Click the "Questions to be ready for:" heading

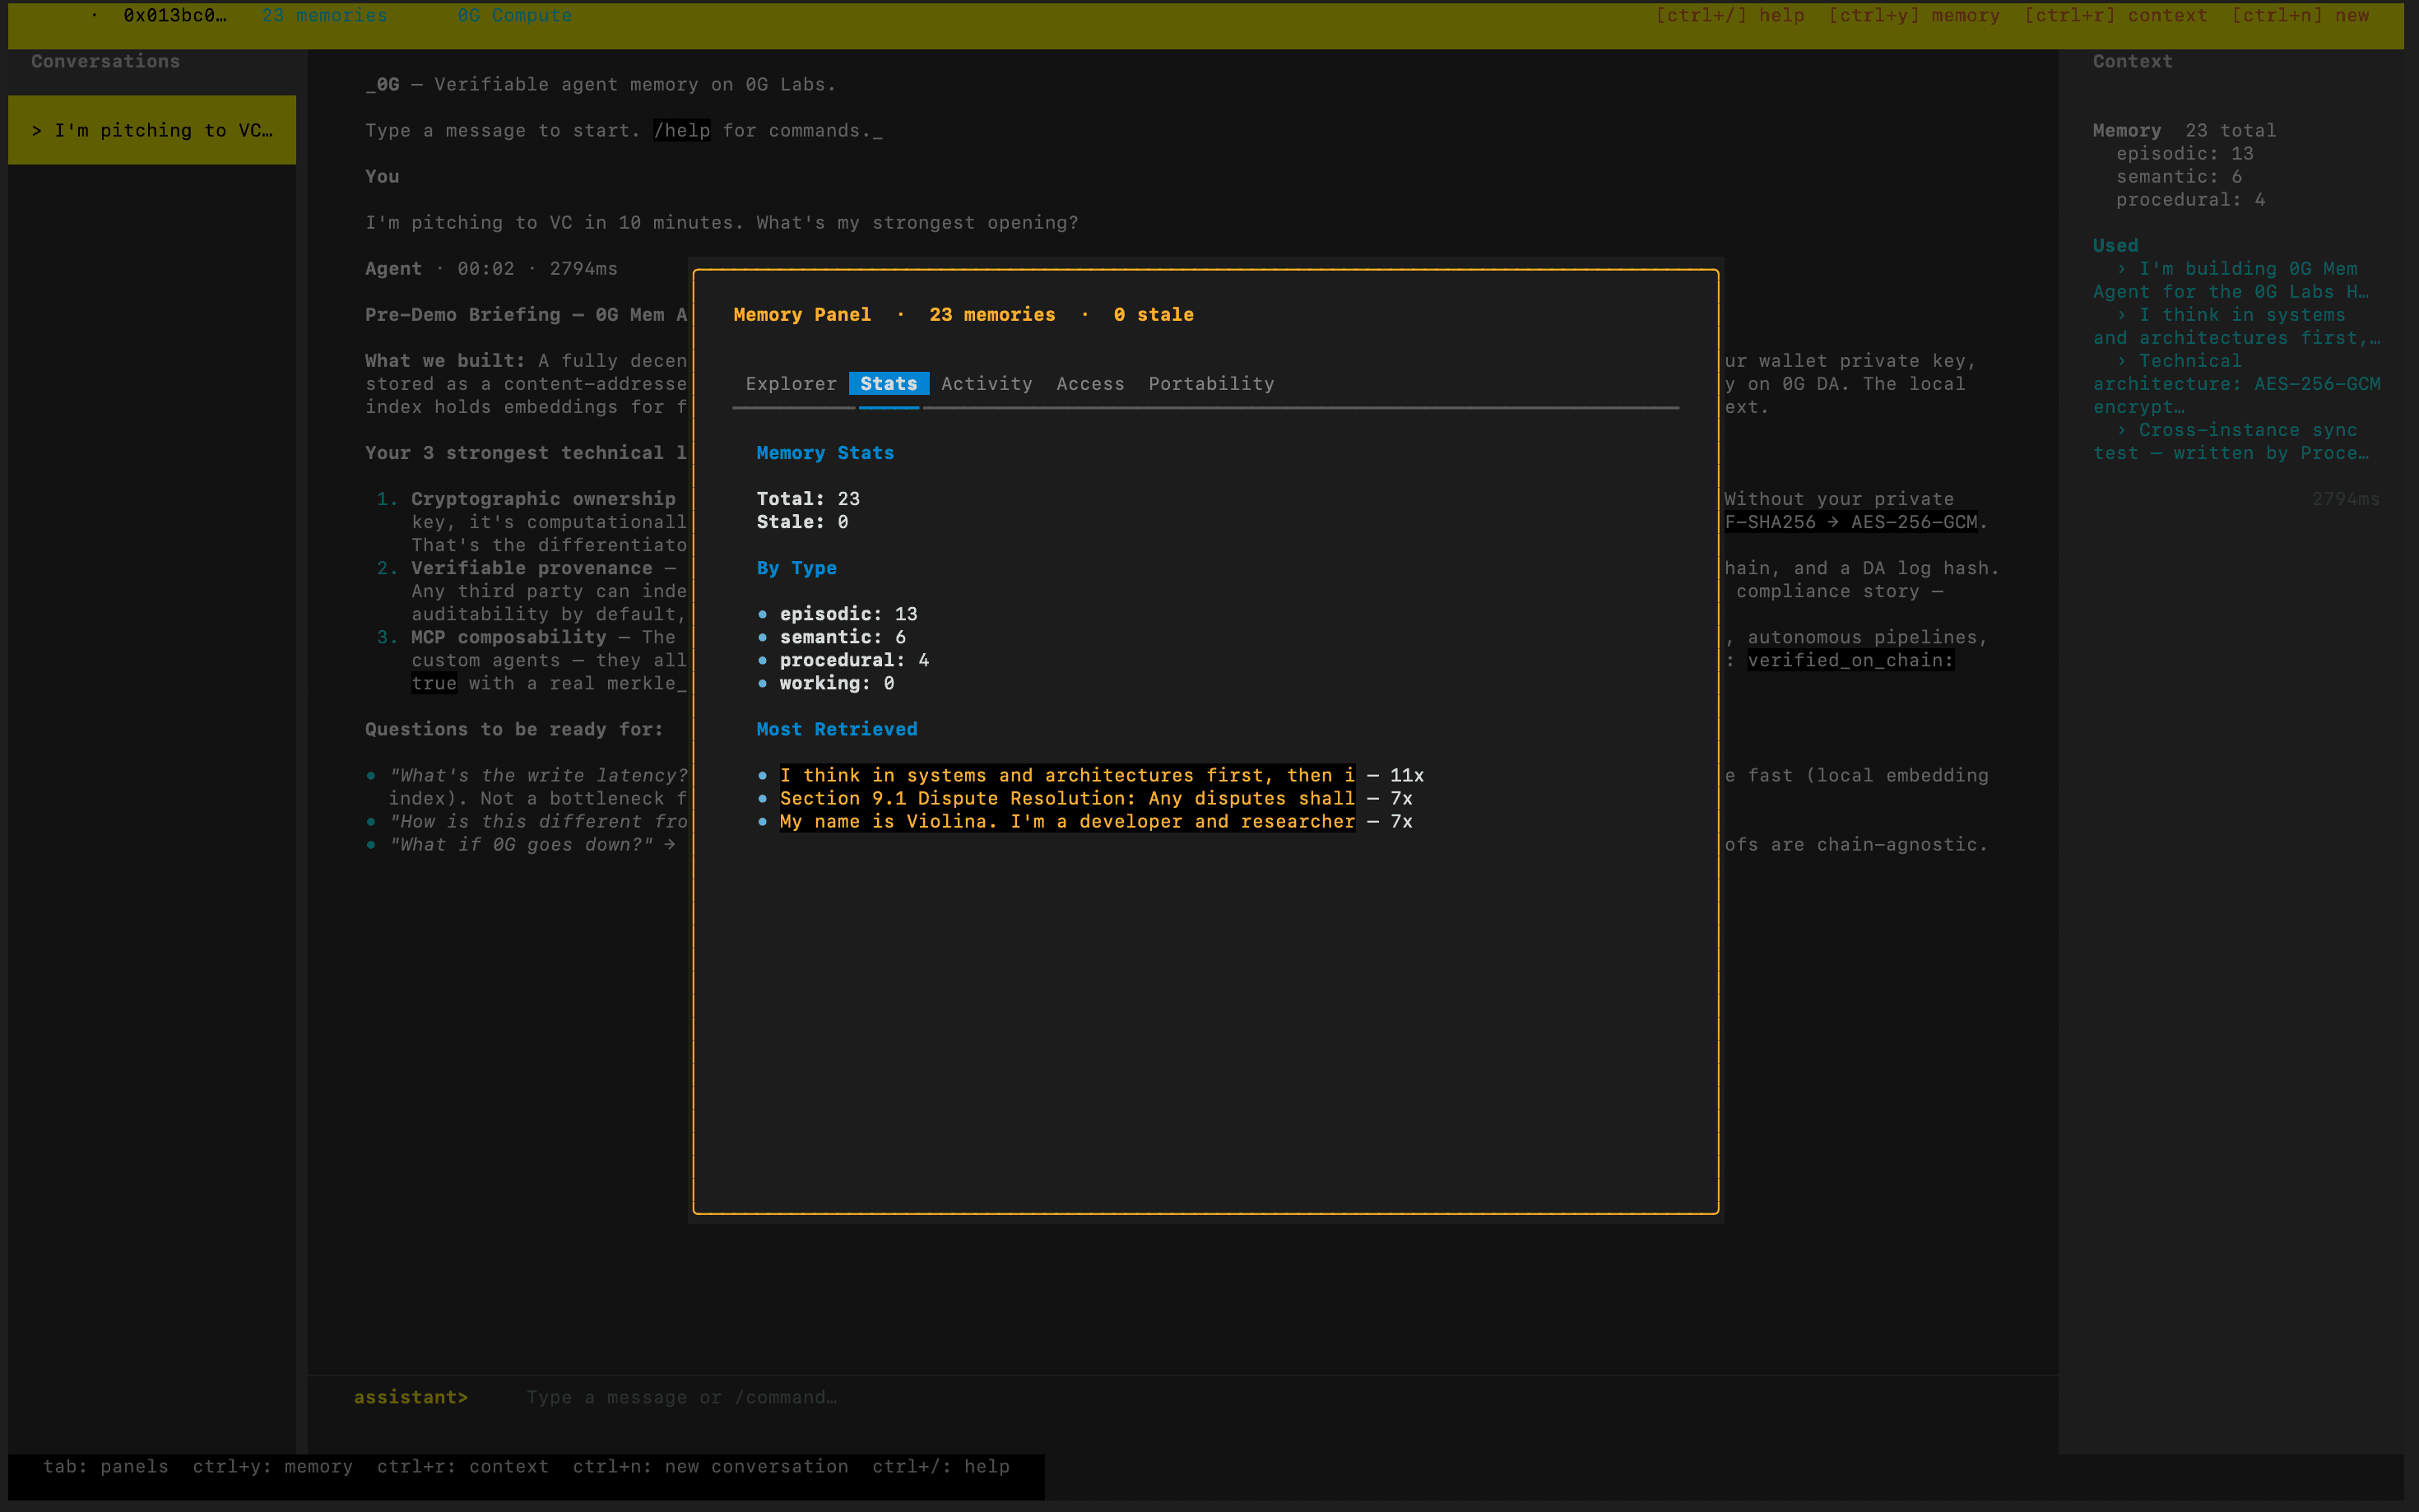pos(513,729)
